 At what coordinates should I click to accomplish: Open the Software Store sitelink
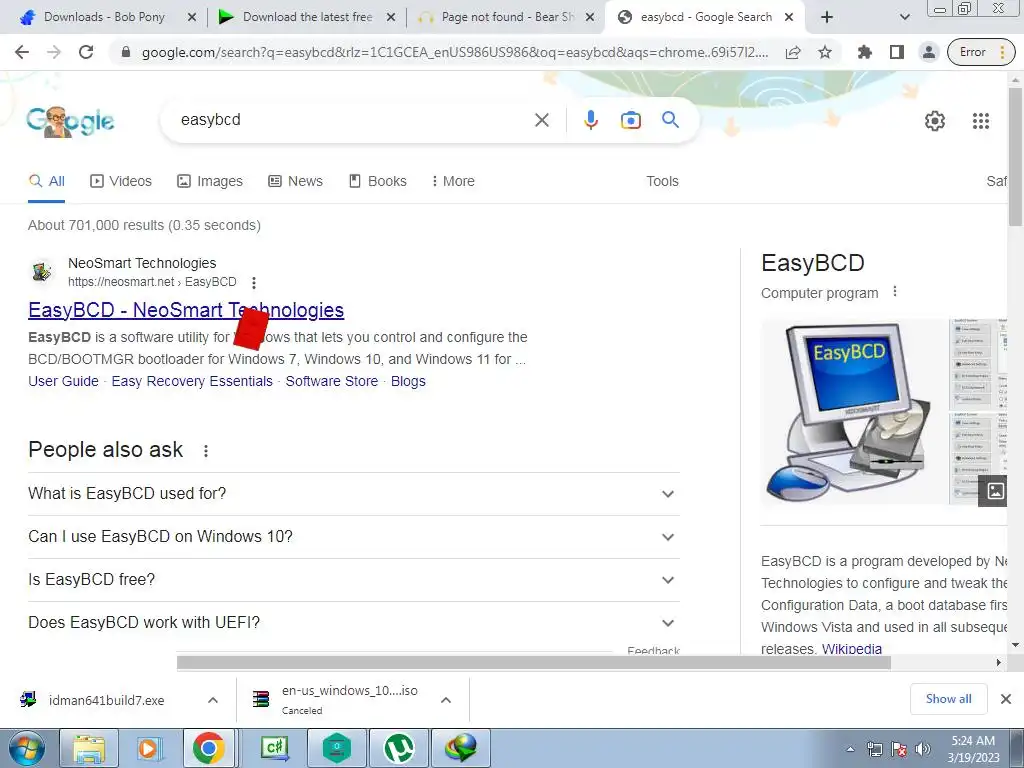pyautogui.click(x=332, y=381)
